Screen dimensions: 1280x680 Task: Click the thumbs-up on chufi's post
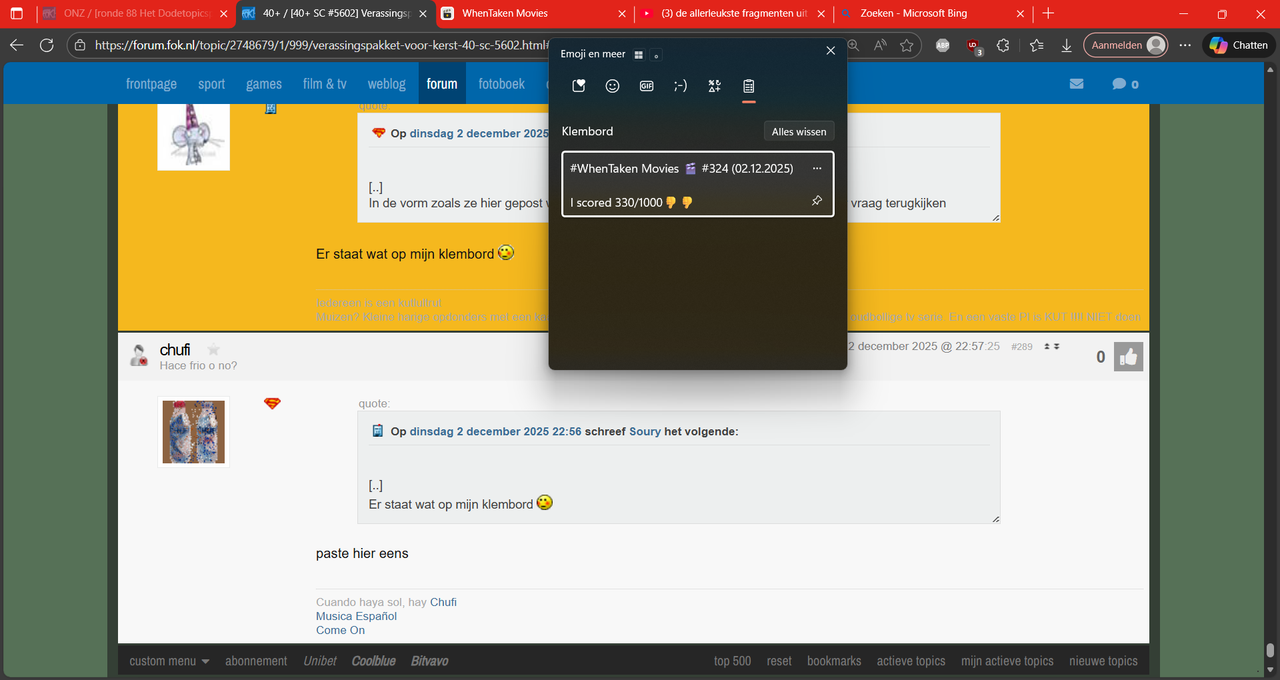pos(1129,357)
